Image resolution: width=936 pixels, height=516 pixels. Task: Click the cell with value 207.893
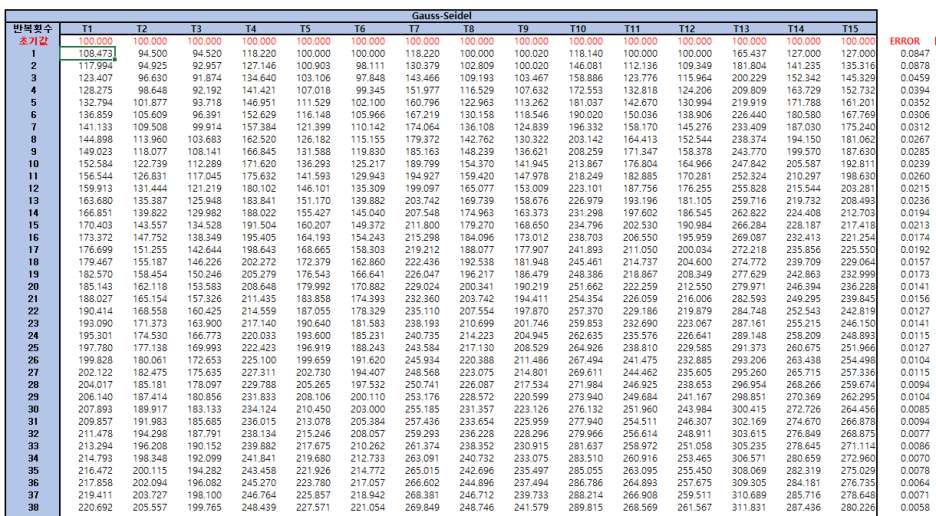click(x=87, y=410)
